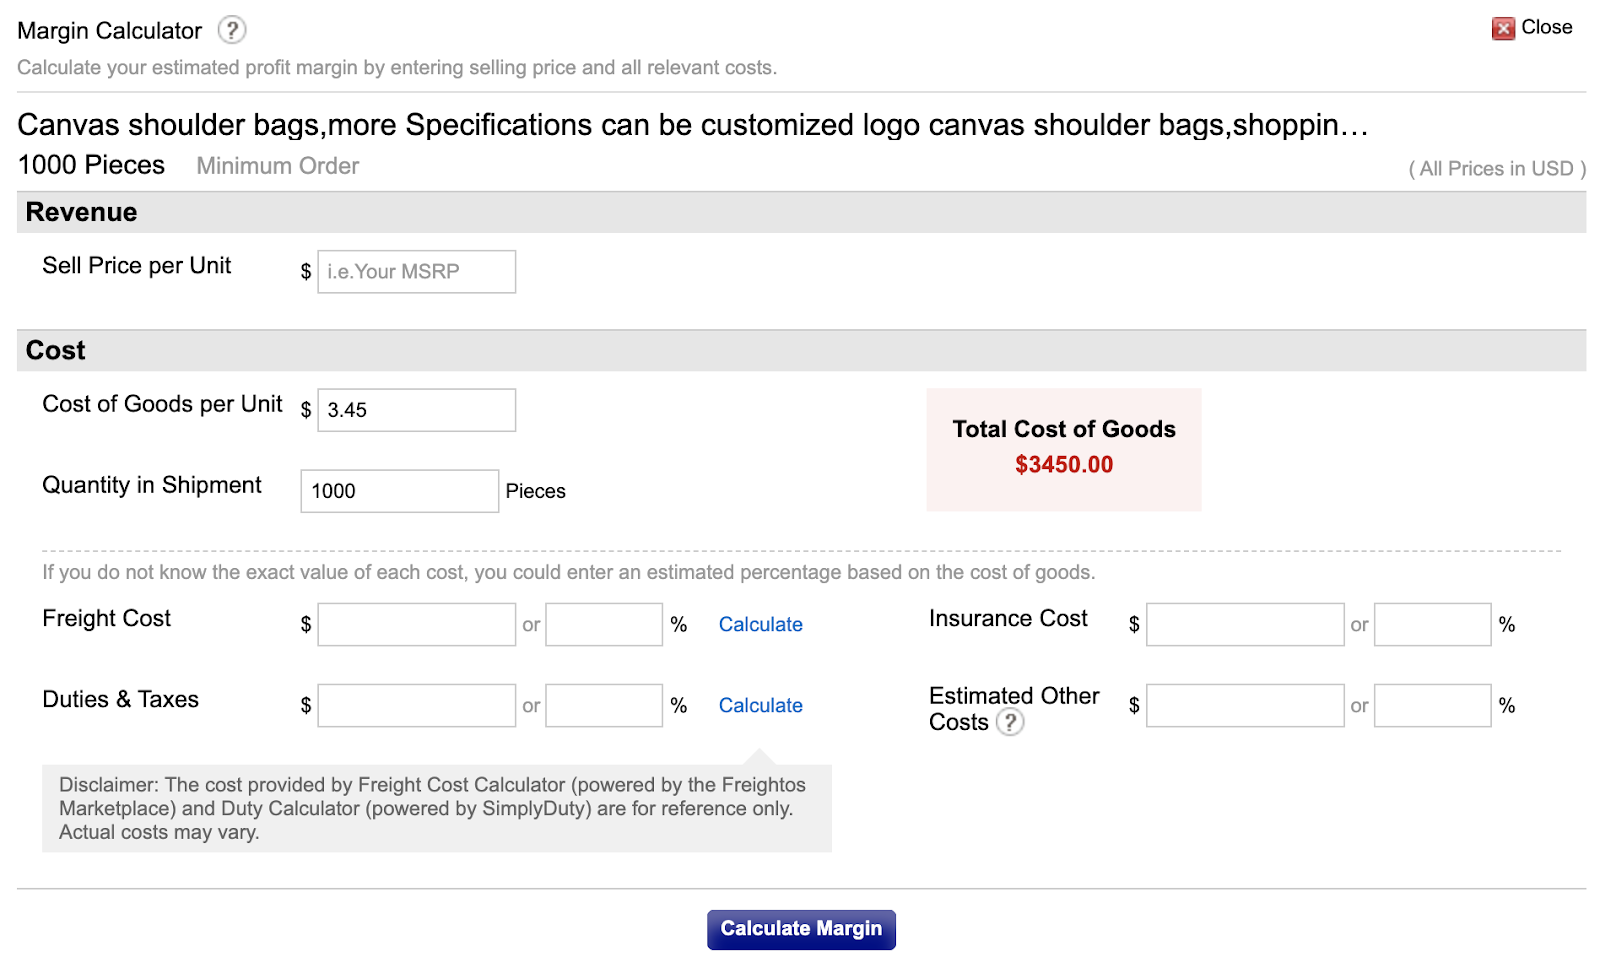Click the Margin Calculator help question-mark icon
This screenshot has height=979, width=1600.
pos(232,30)
